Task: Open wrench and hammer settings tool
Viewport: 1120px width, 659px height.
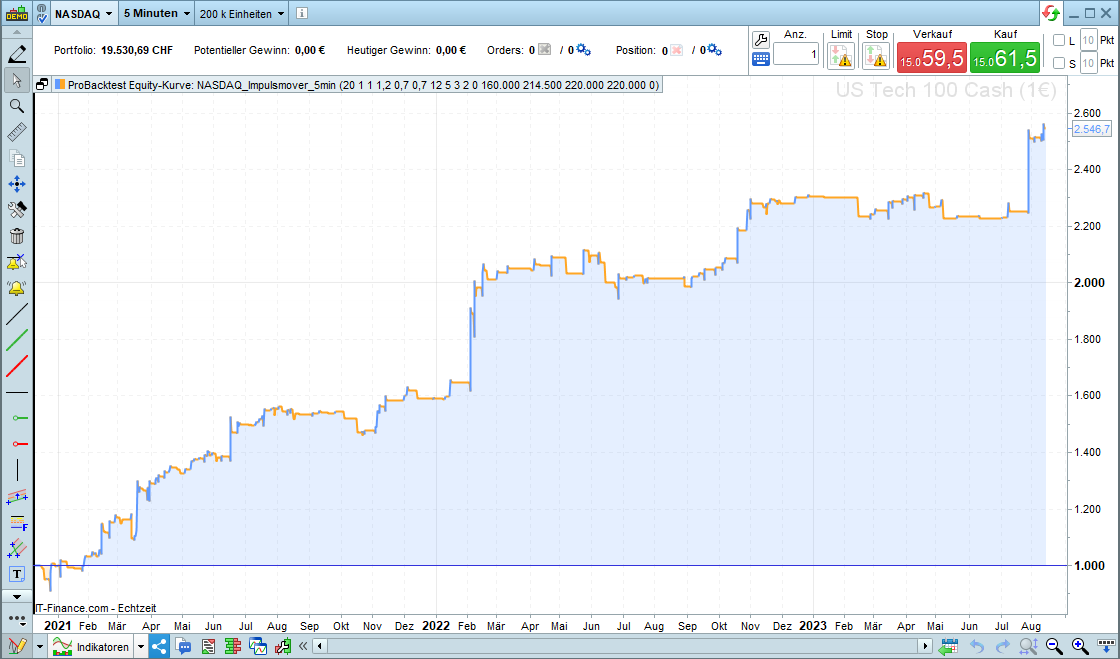Action: [x=16, y=210]
